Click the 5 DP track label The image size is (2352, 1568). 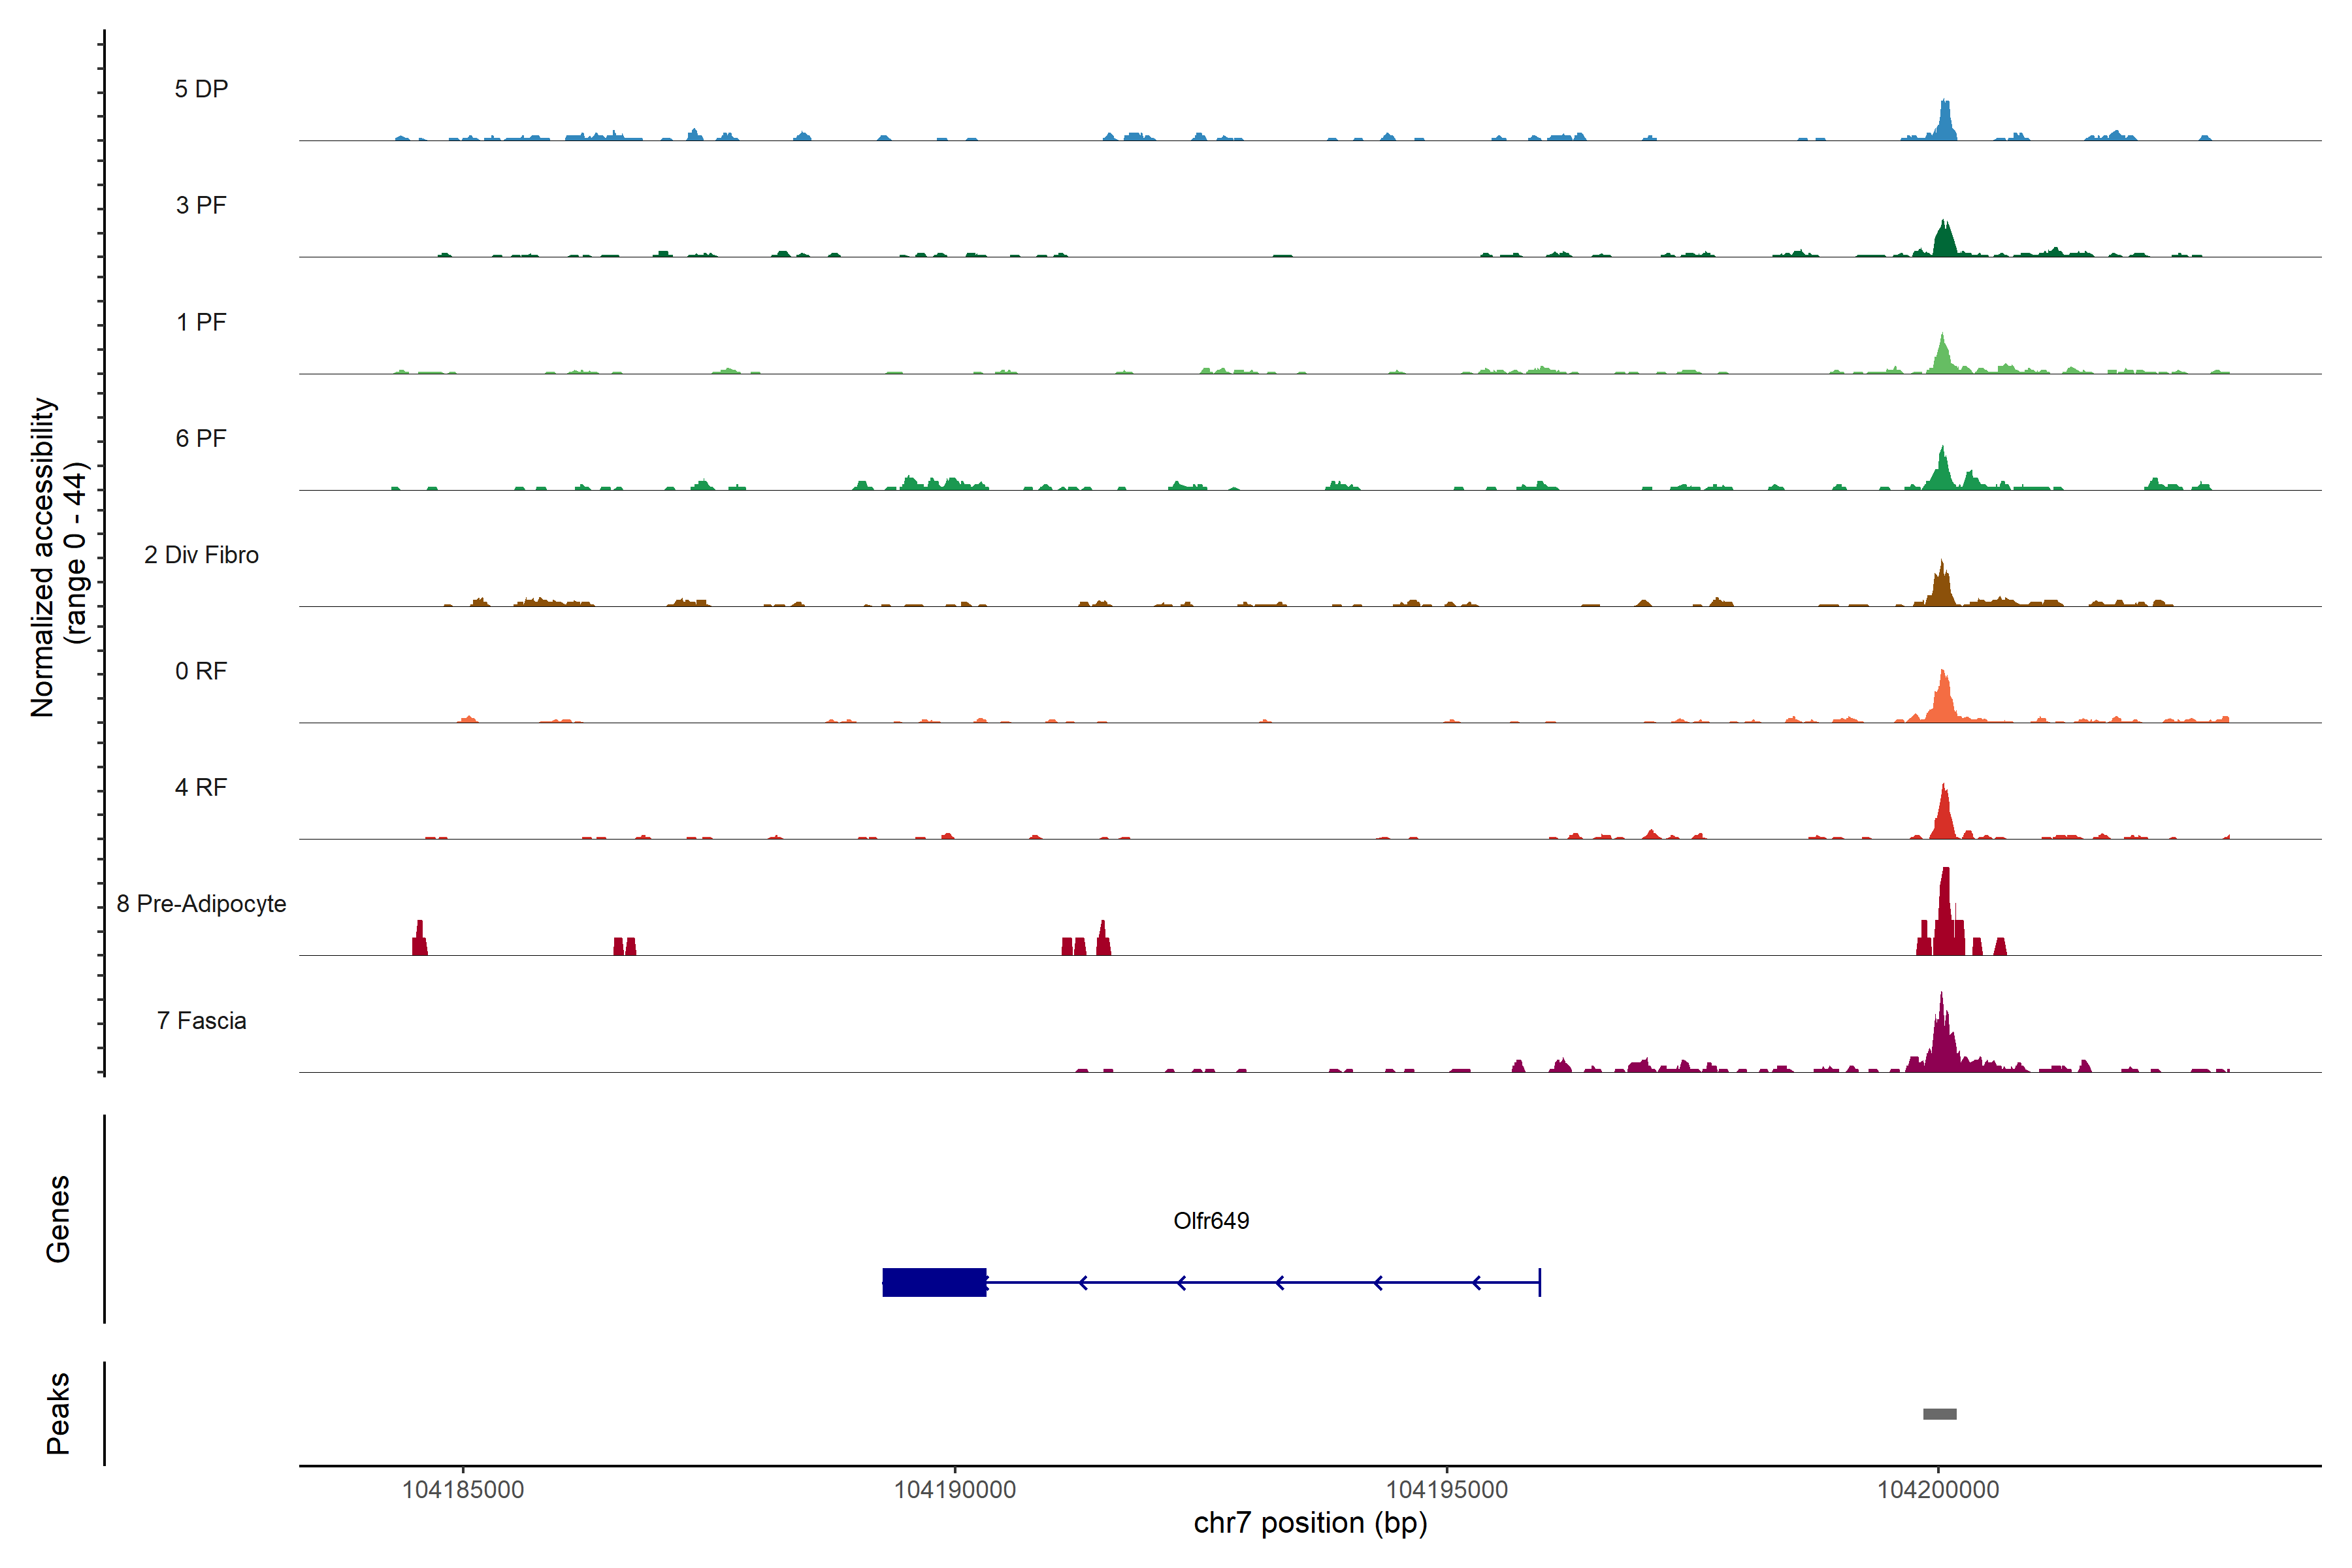[201, 89]
